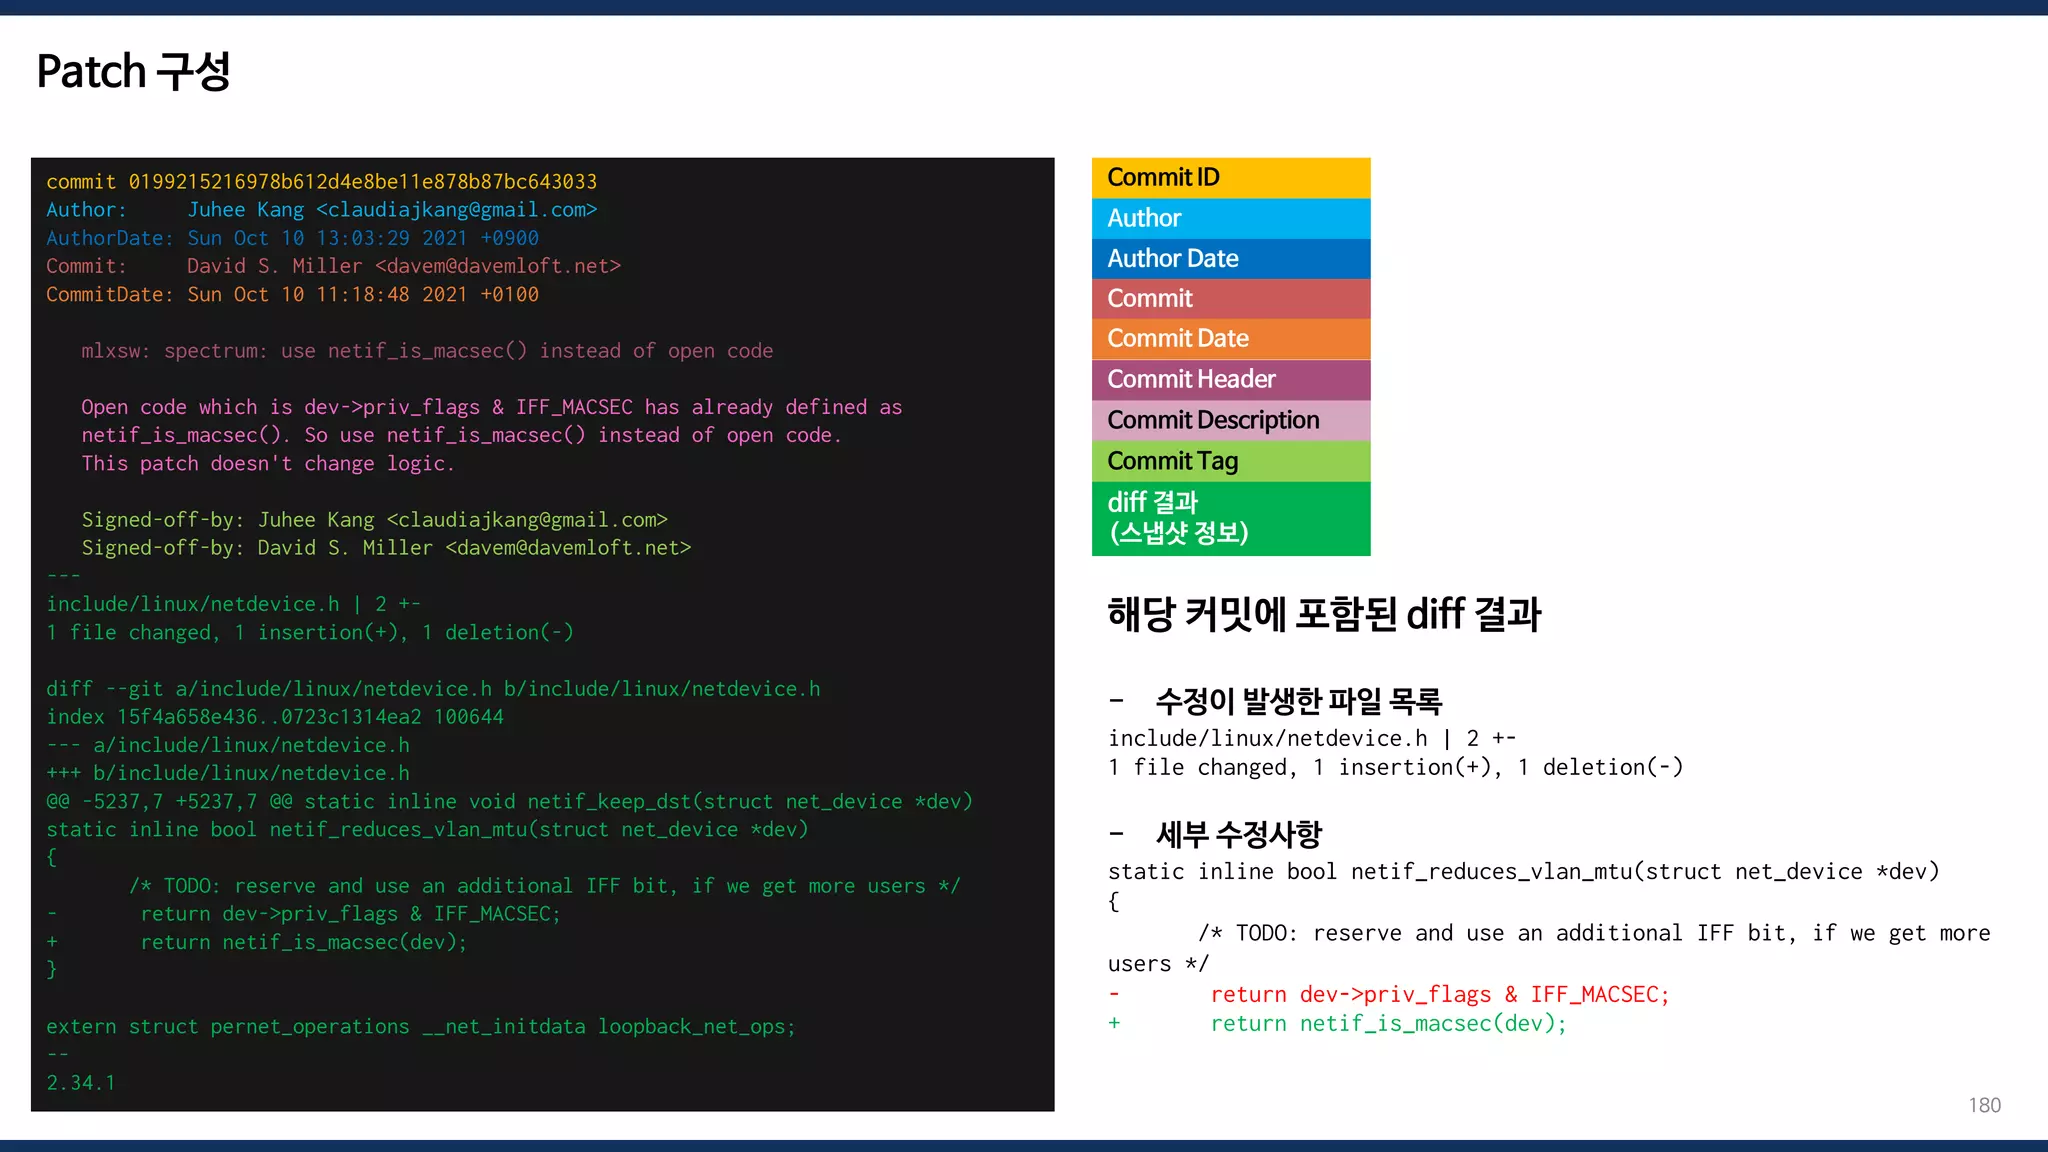Select the TODO comment line in the terminal

click(544, 886)
